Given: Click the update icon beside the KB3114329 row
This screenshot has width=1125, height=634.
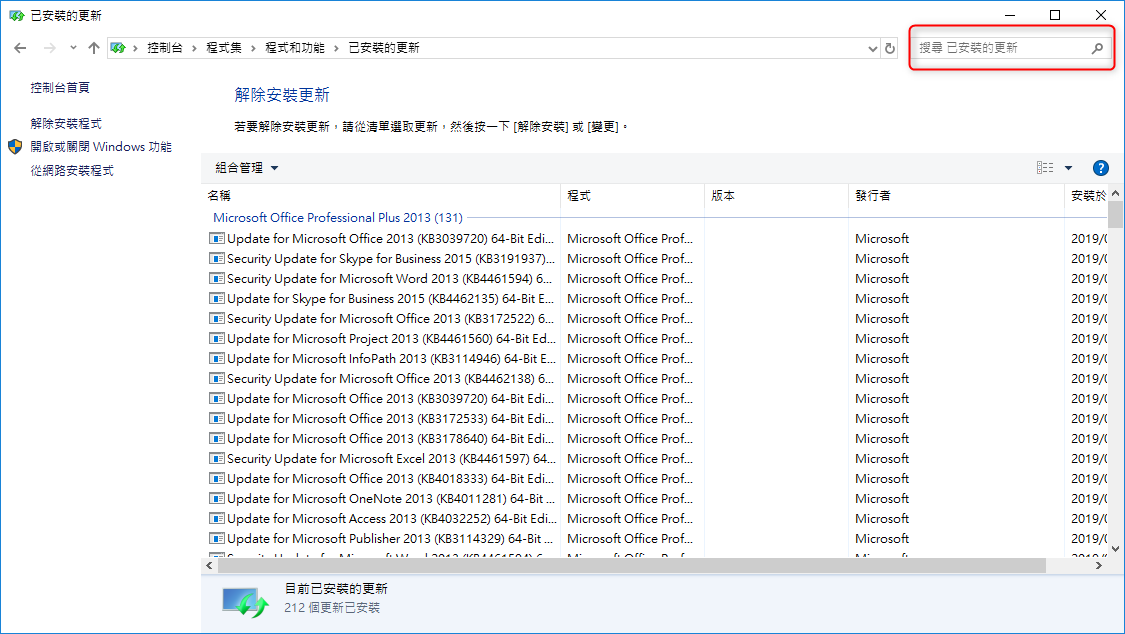Looking at the screenshot, I should [217, 539].
